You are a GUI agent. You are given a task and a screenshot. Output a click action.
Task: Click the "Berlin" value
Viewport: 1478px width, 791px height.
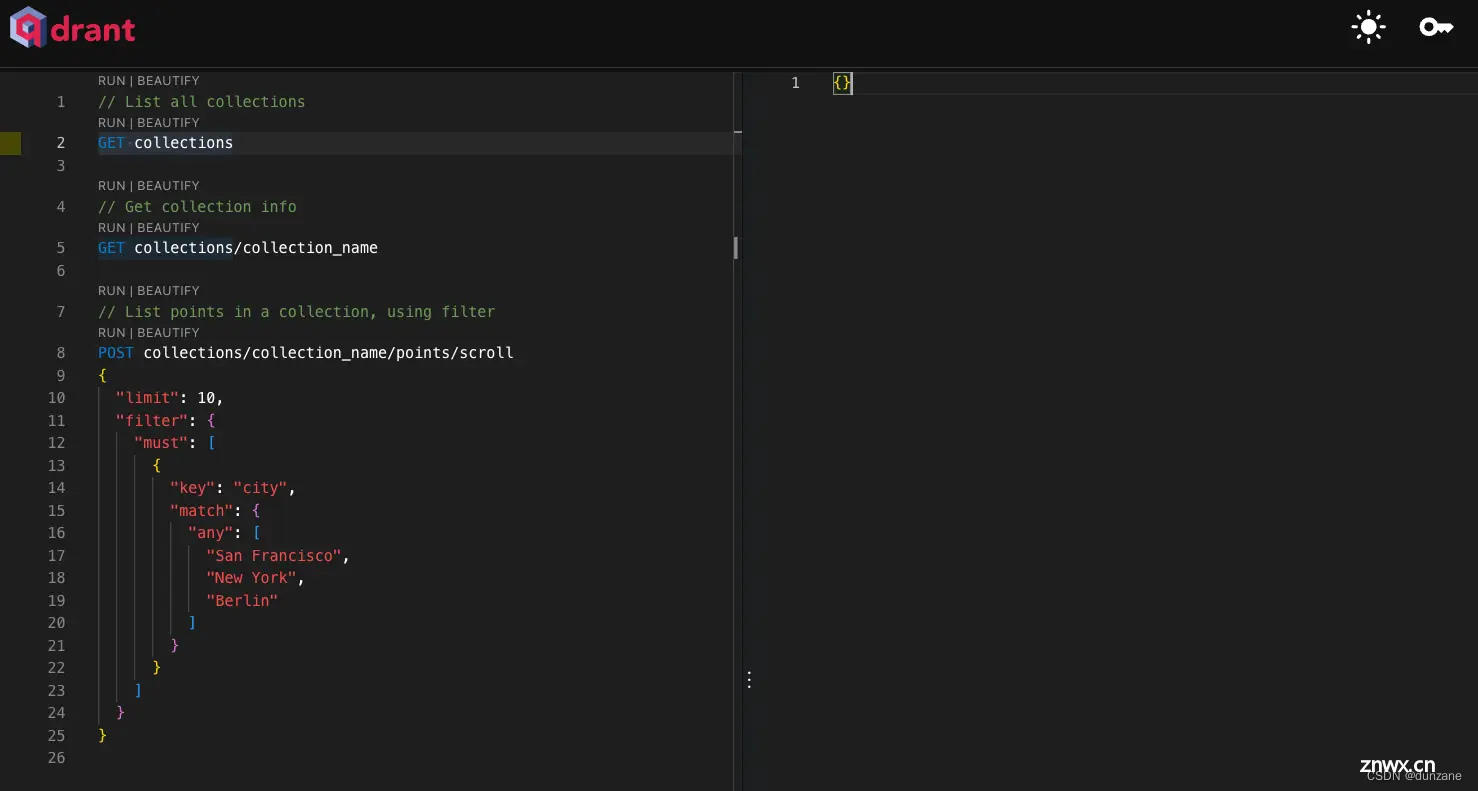click(x=242, y=601)
